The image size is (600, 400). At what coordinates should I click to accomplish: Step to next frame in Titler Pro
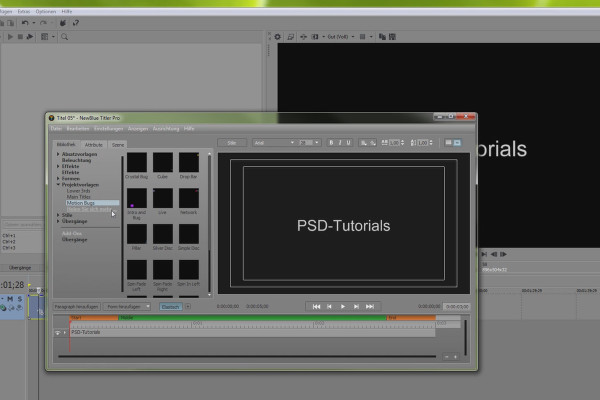pyautogui.click(x=356, y=307)
